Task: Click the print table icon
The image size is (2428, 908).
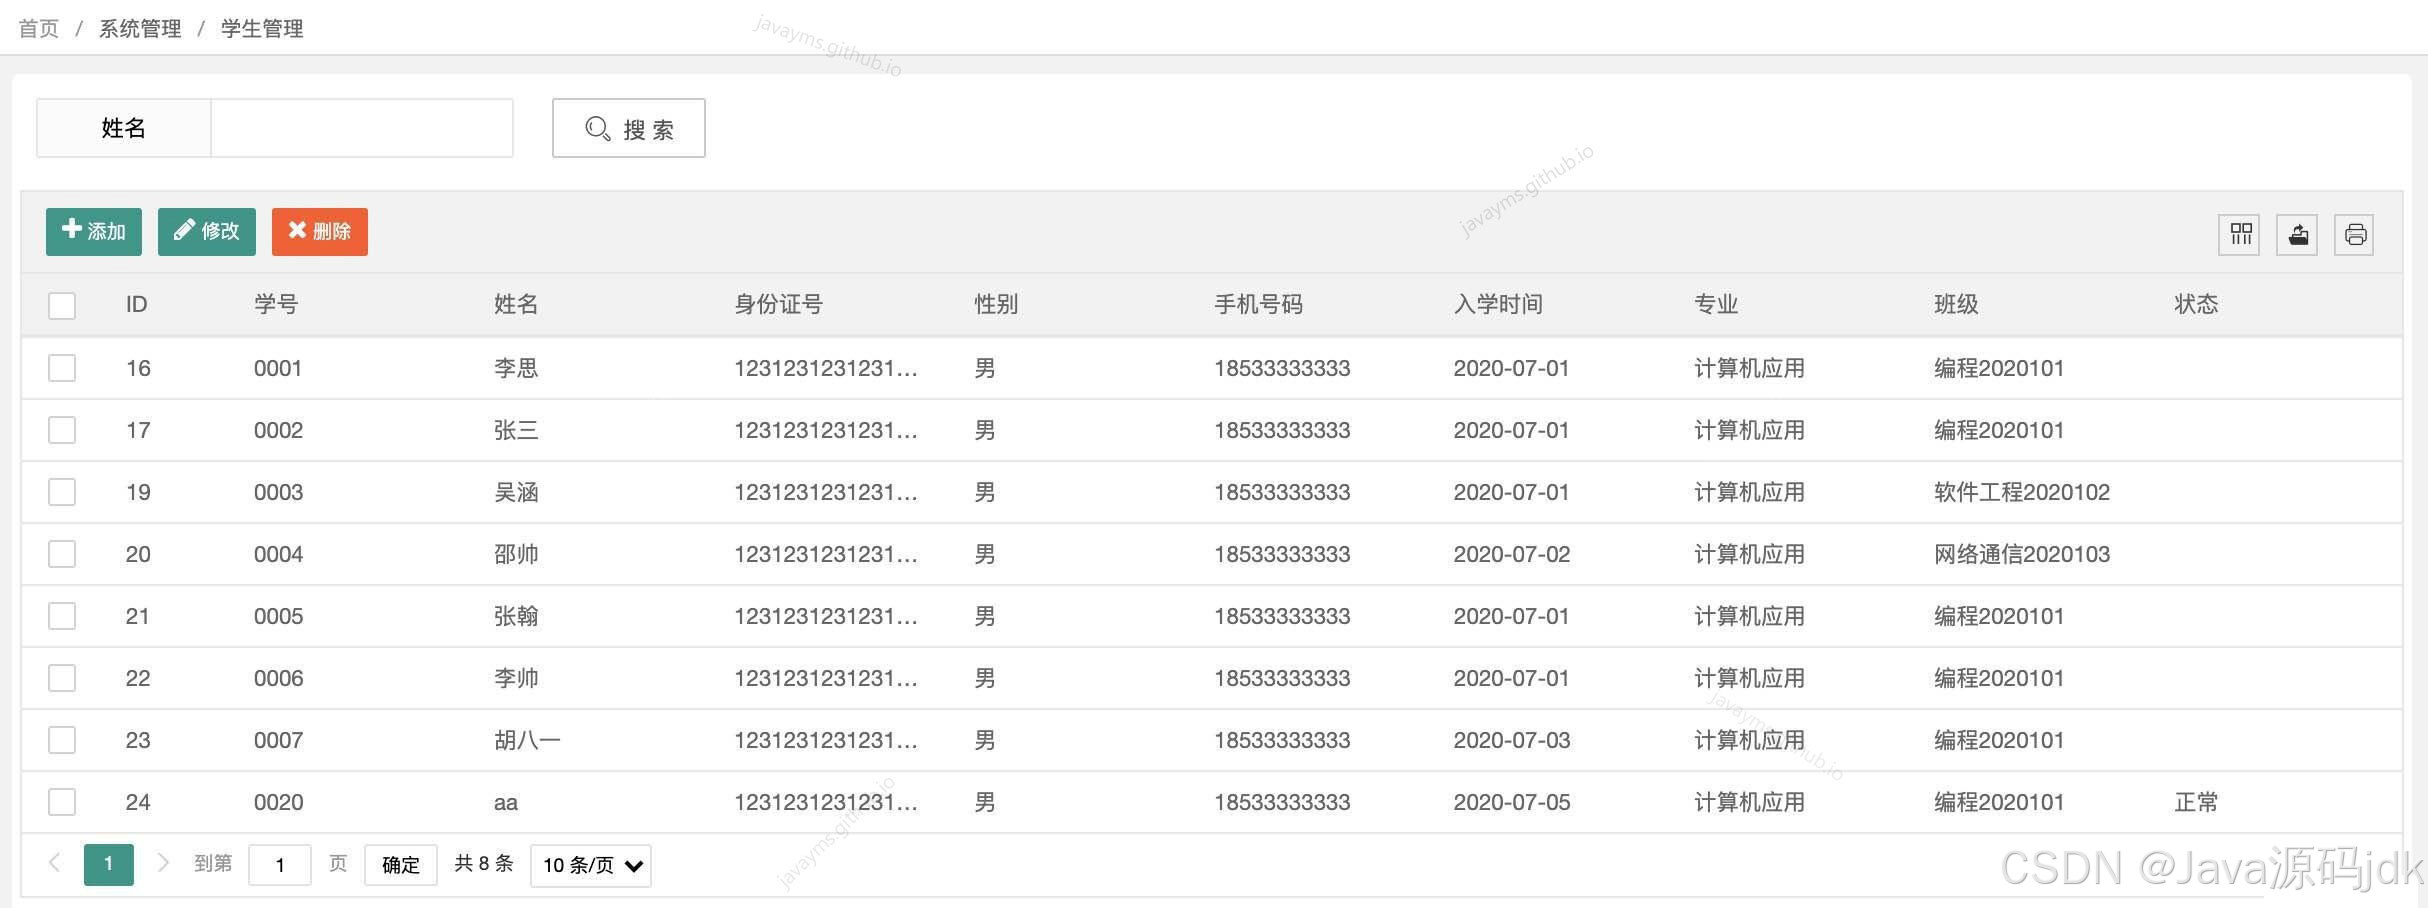Action: [x=2355, y=235]
